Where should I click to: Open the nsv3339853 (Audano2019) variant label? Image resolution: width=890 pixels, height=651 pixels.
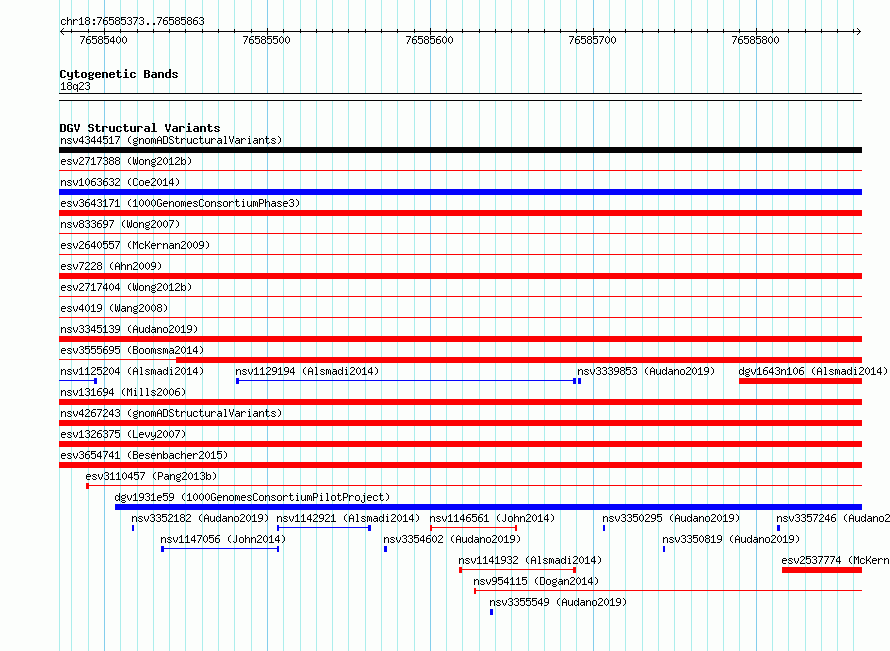point(646,371)
